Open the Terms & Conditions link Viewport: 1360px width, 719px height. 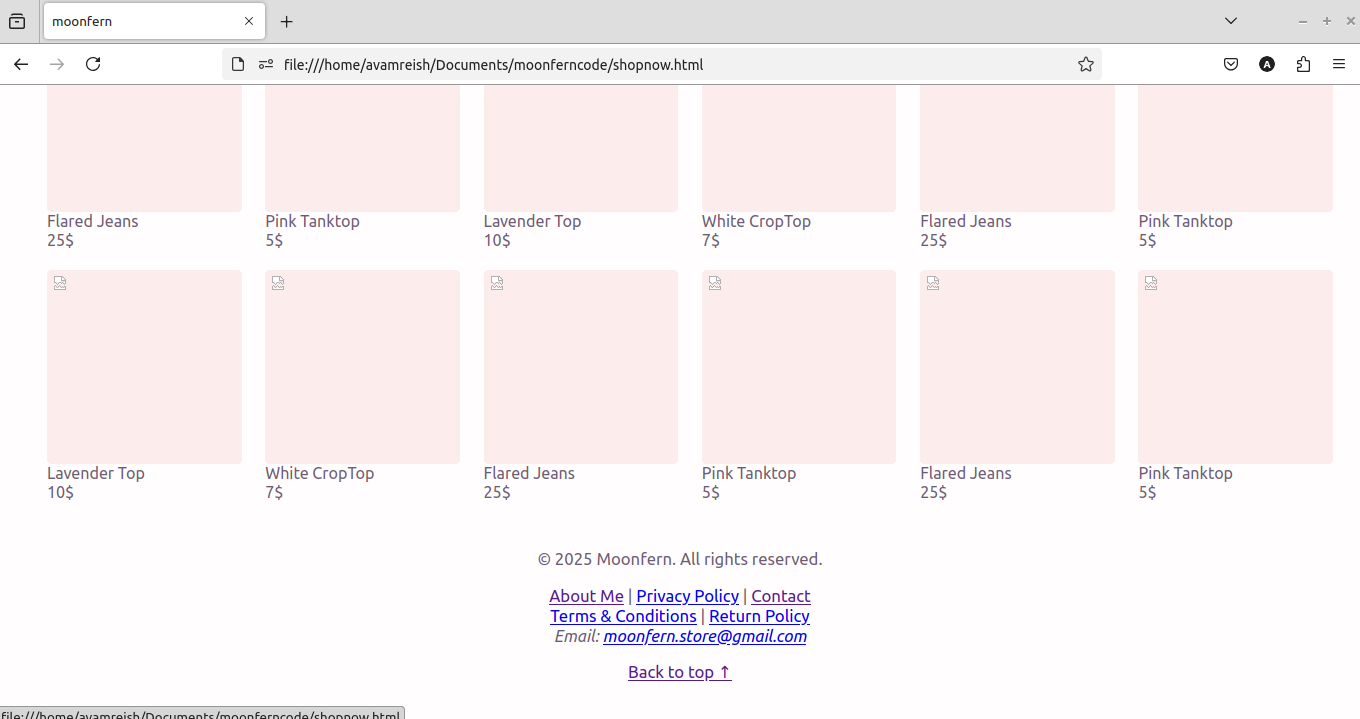(623, 616)
